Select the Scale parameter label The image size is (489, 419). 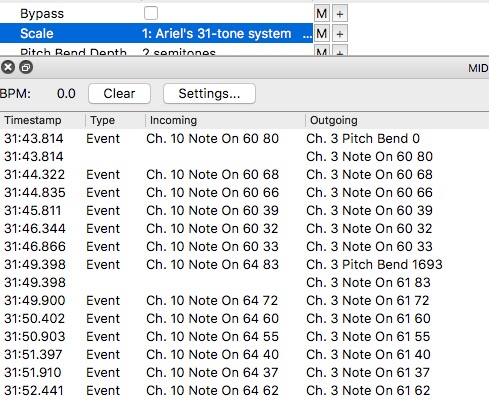pos(37,33)
